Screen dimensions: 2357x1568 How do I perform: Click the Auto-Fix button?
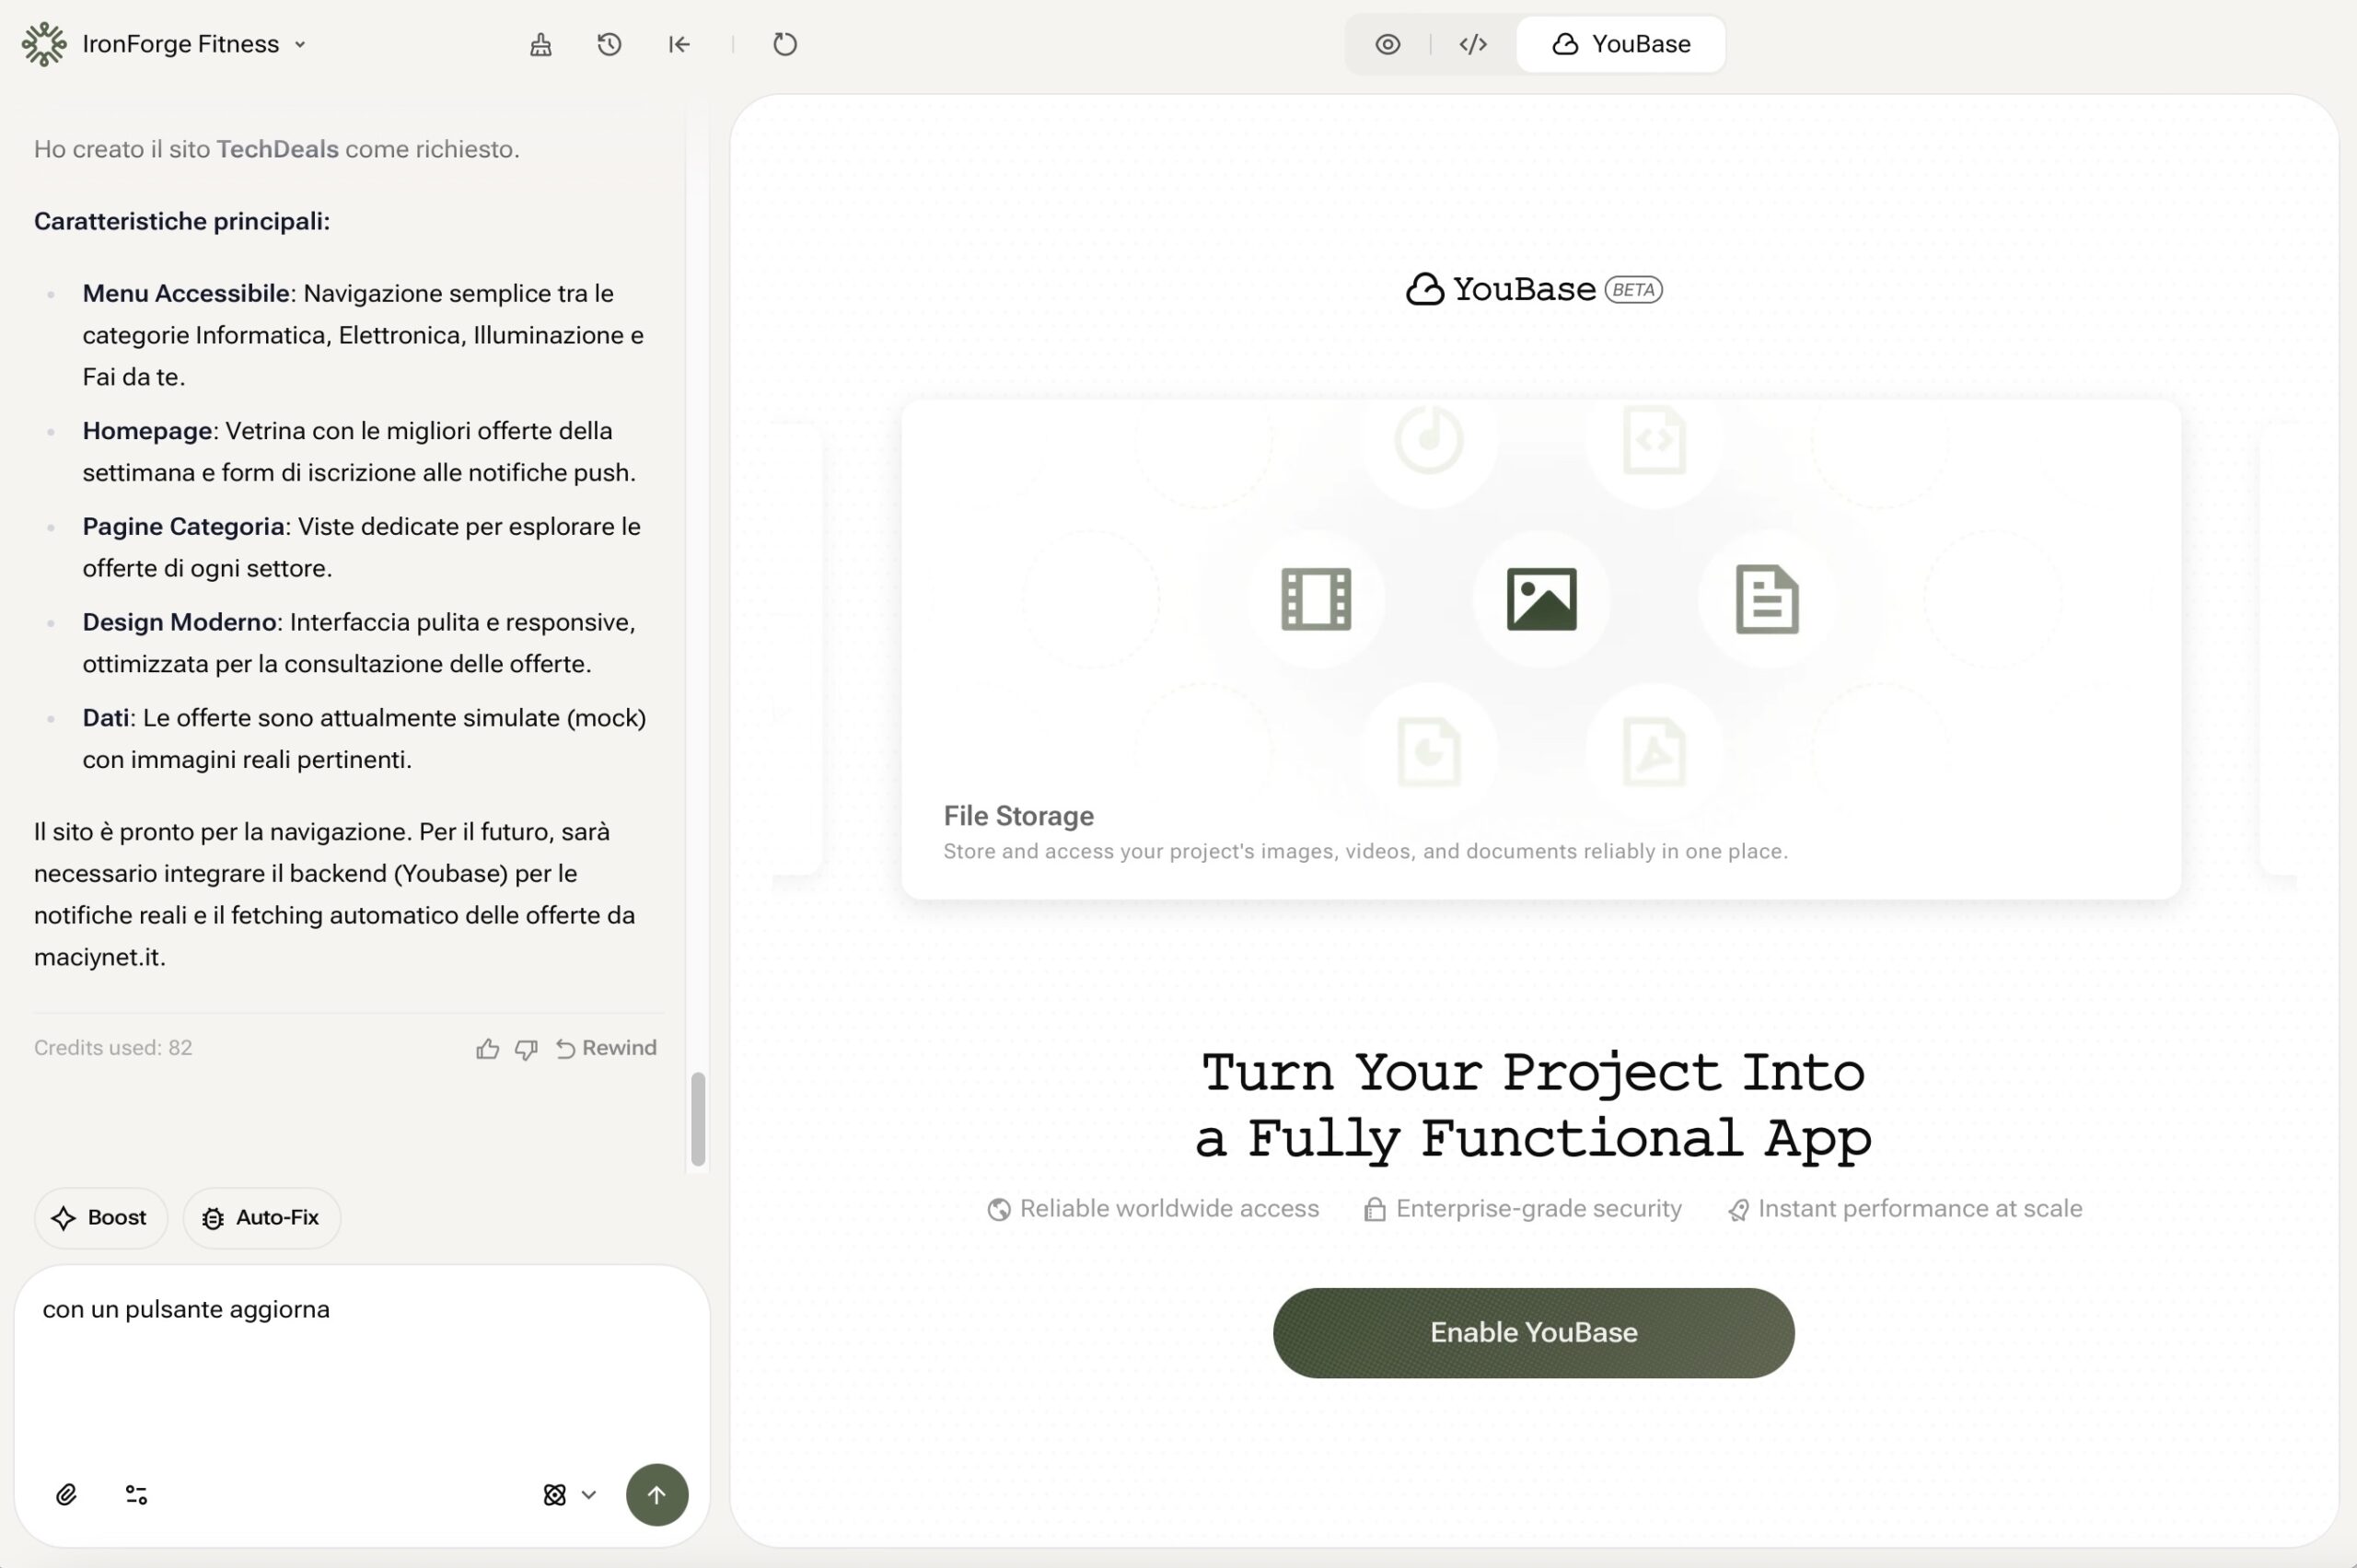(x=261, y=1217)
